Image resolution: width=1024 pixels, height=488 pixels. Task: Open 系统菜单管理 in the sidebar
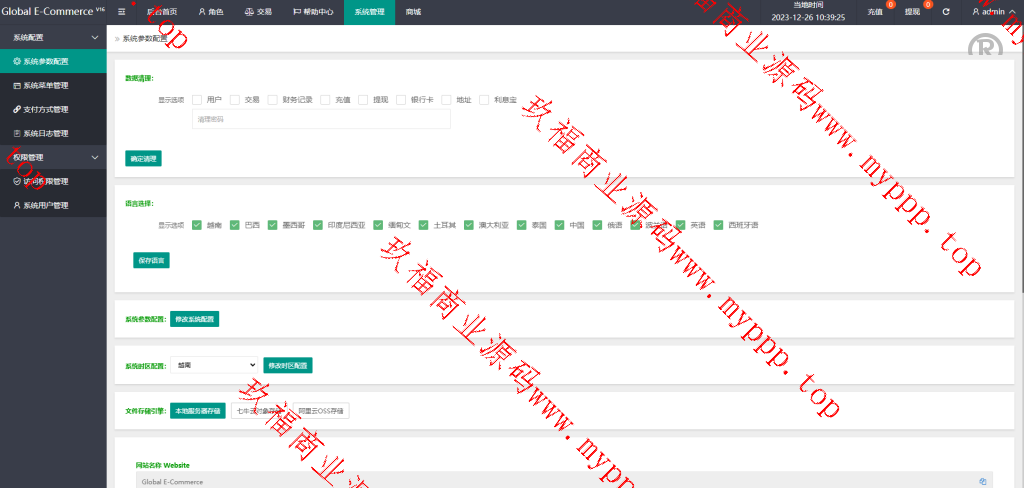tap(45, 85)
